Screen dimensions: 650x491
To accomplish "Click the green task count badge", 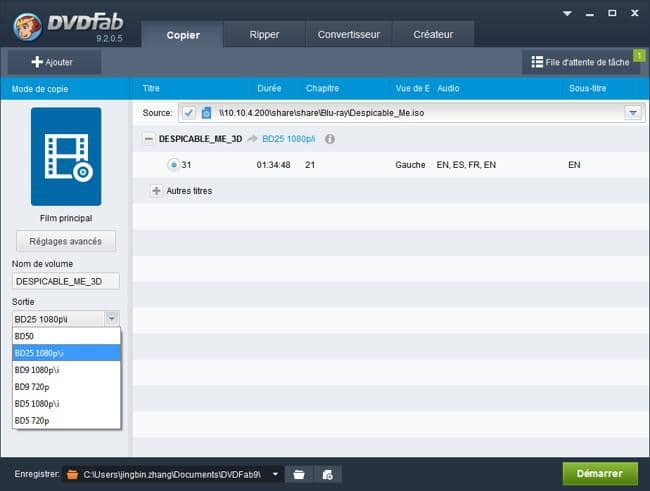I will pyautogui.click(x=639, y=55).
